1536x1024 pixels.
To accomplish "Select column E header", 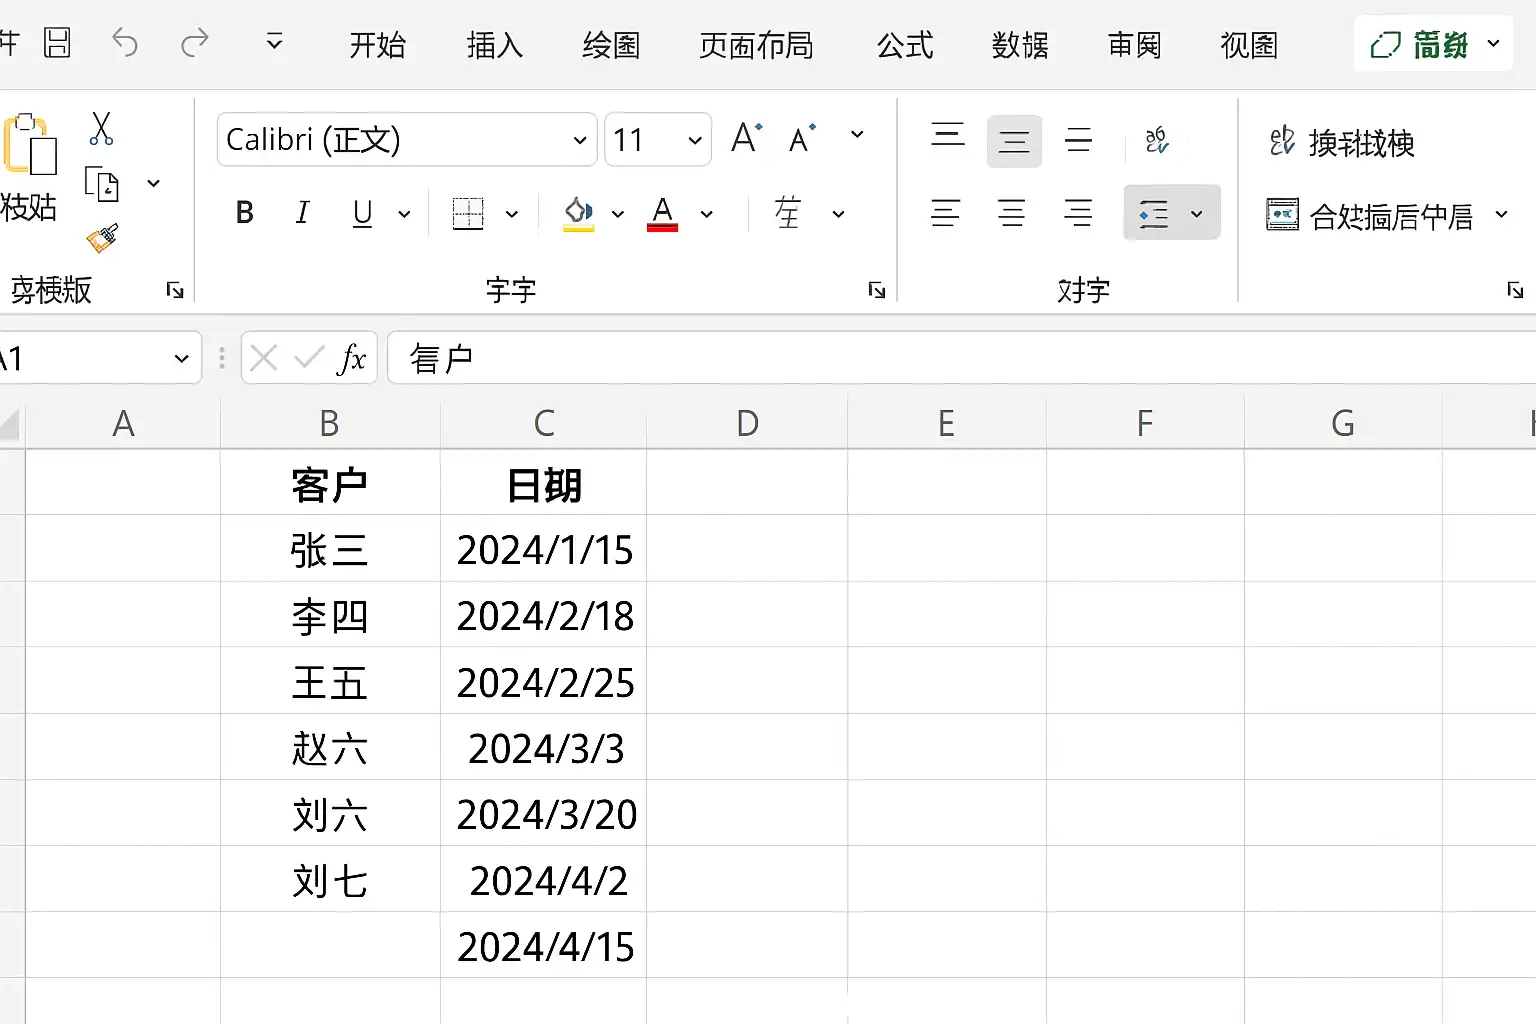I will tap(946, 424).
